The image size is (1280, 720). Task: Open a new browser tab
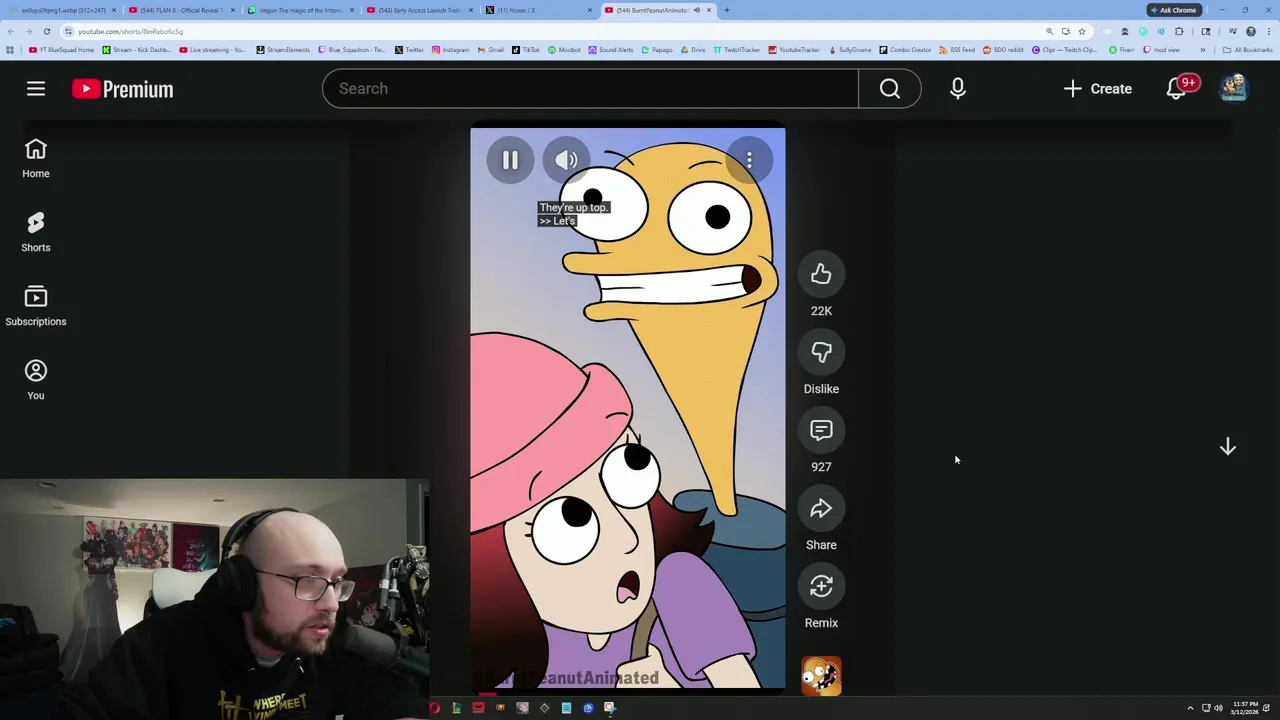727,10
